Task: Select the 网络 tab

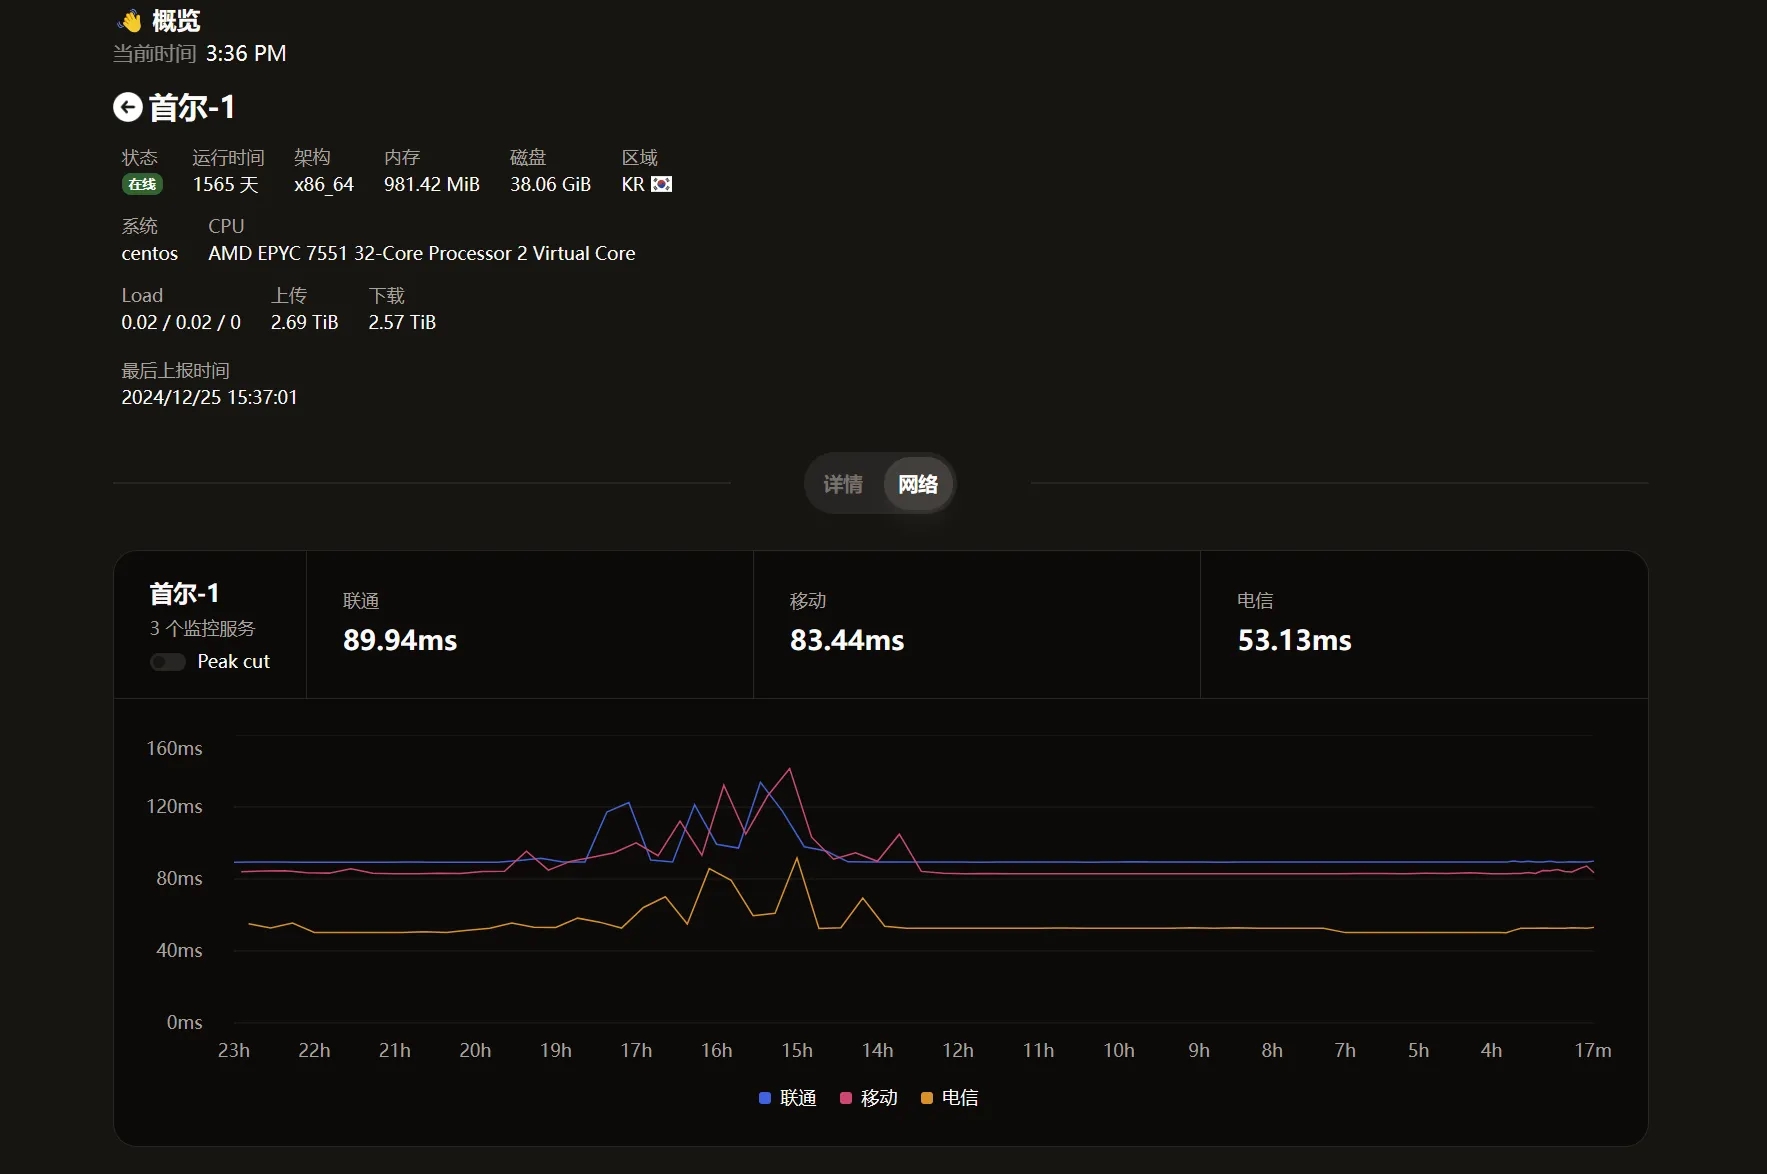Action: (x=917, y=485)
